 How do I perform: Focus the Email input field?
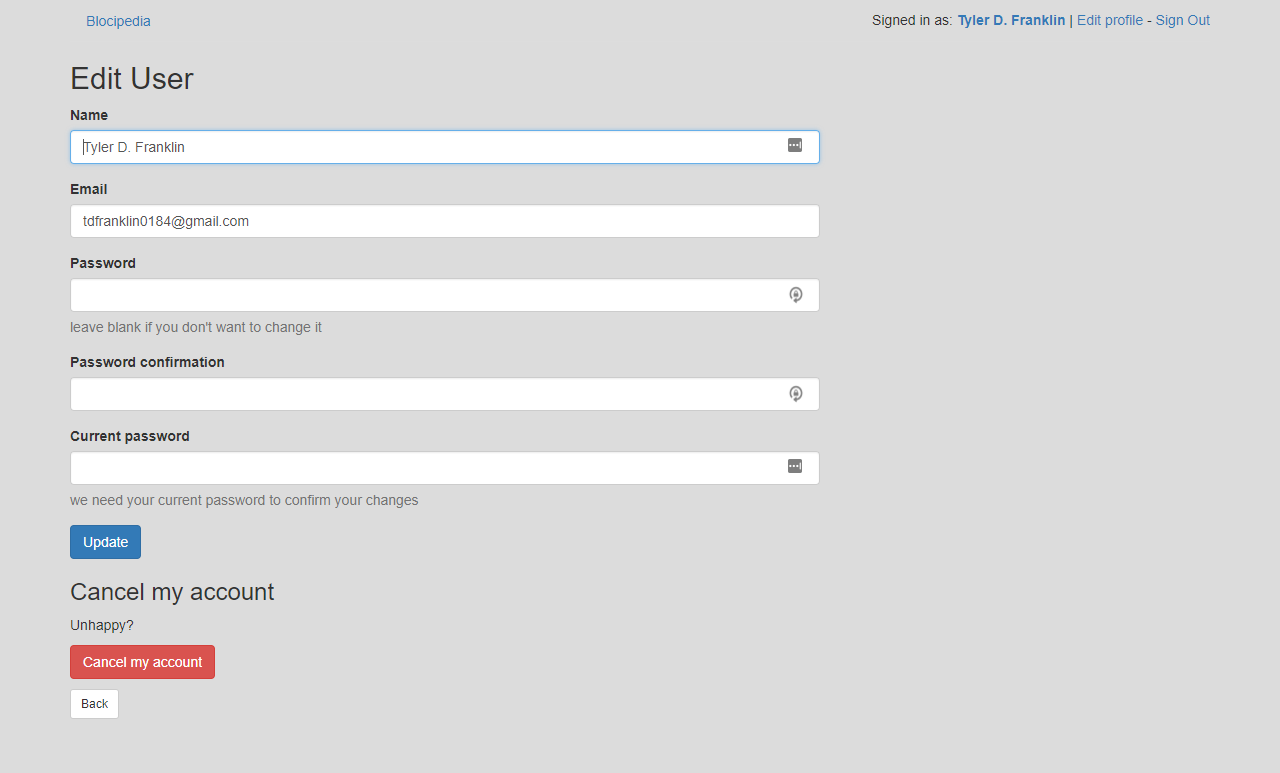pyautogui.click(x=445, y=221)
